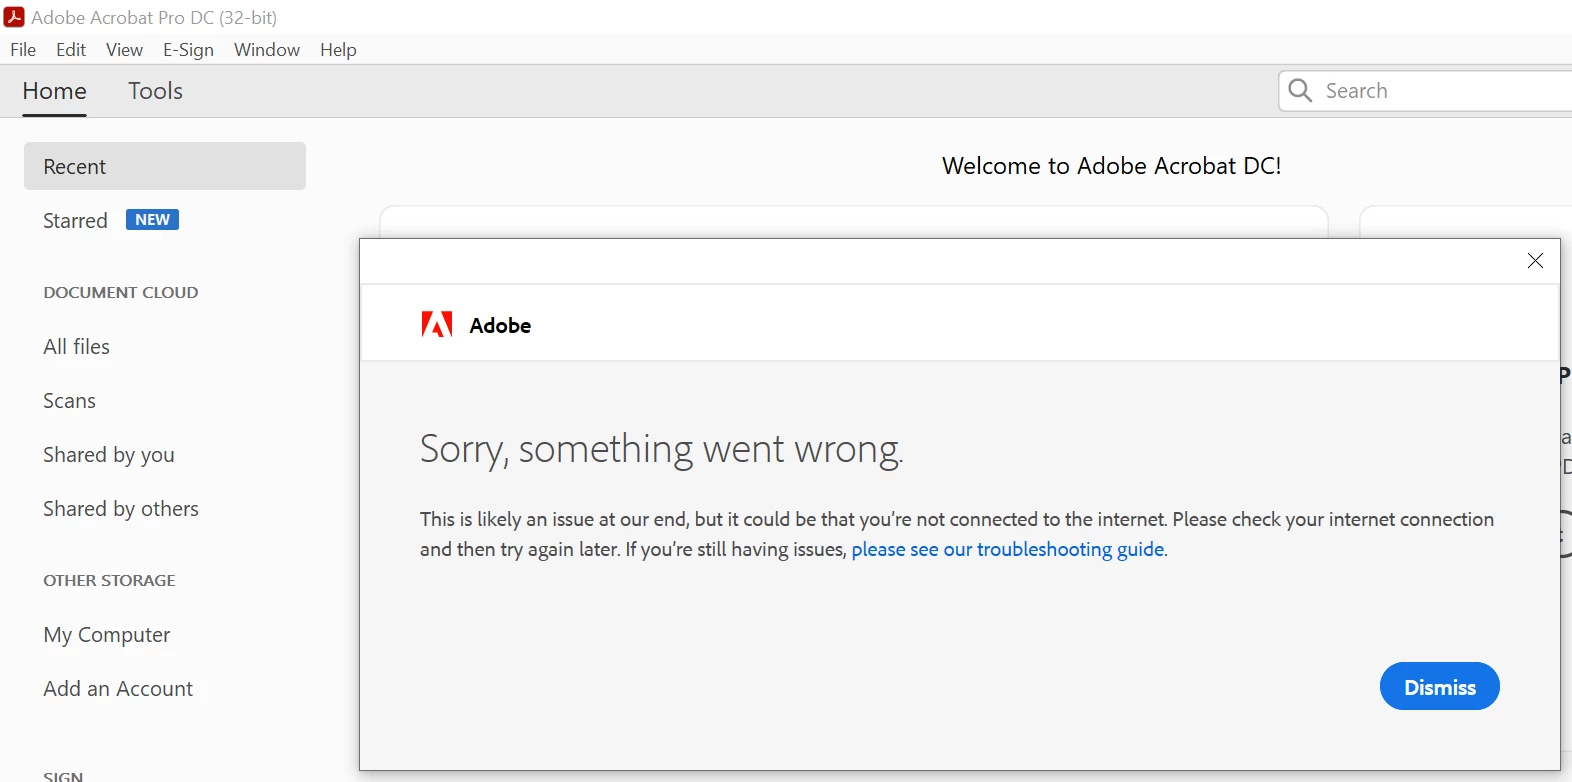
Task: Click the NEW badge beside Starred
Action: tap(152, 220)
